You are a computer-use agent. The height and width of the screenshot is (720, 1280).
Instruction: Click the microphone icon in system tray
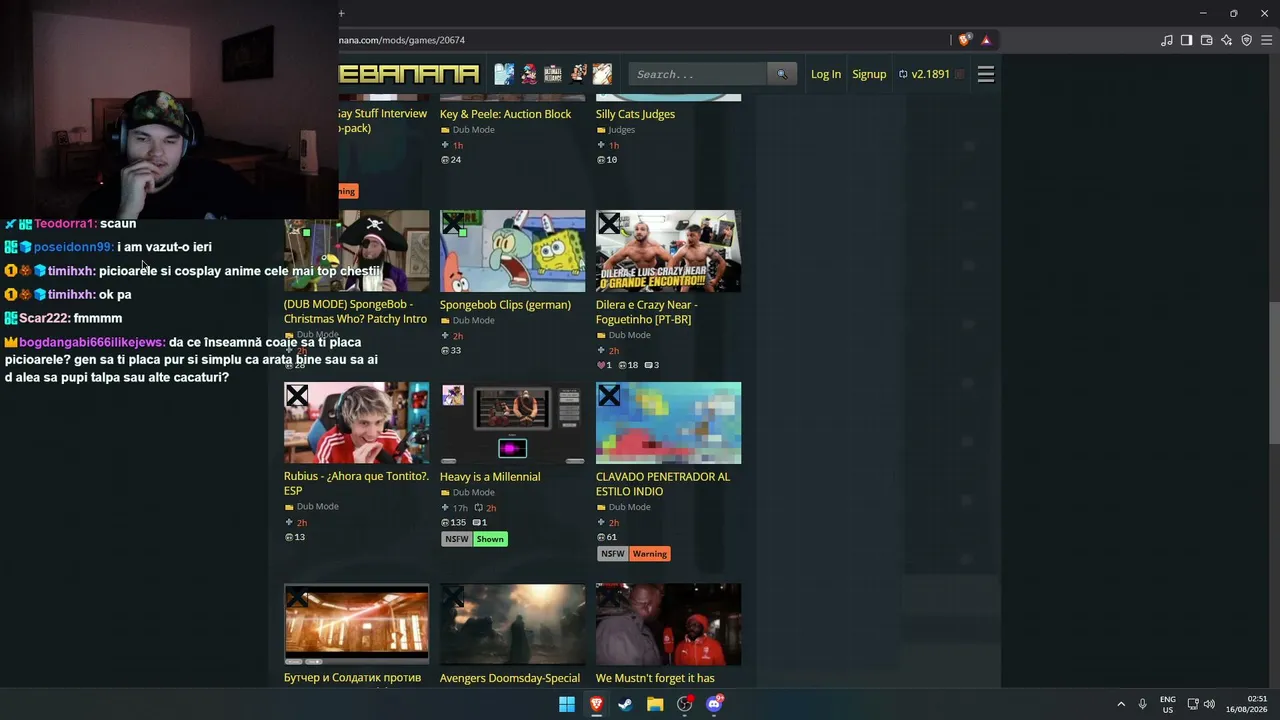[1142, 704]
